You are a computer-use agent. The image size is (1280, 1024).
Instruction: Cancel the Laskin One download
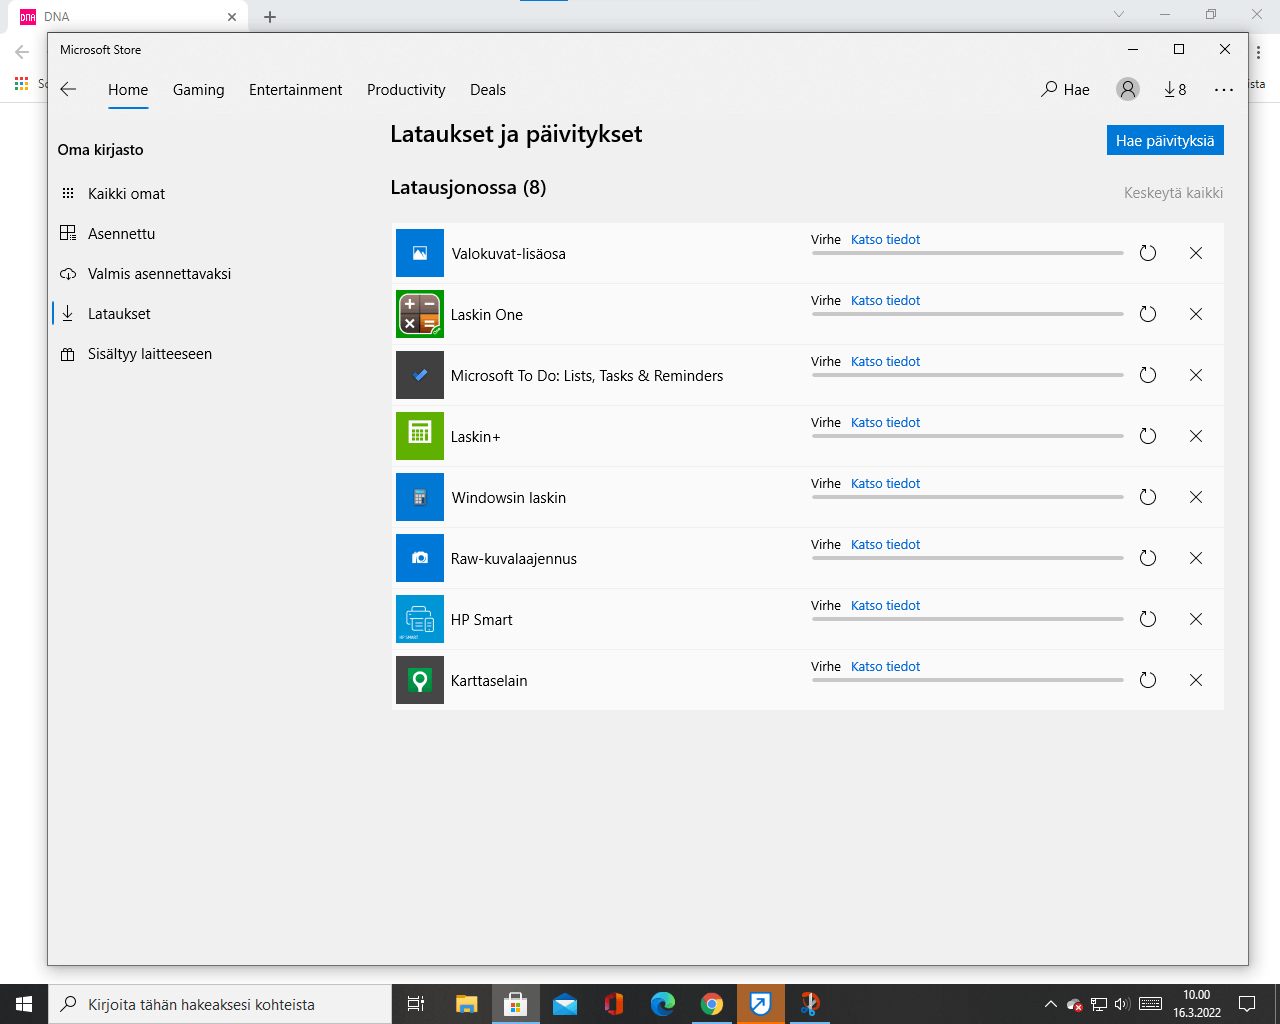[x=1196, y=314]
